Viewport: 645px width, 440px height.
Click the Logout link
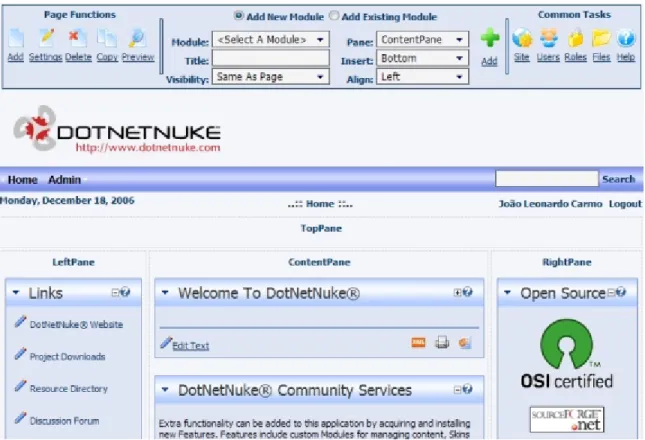(x=625, y=204)
